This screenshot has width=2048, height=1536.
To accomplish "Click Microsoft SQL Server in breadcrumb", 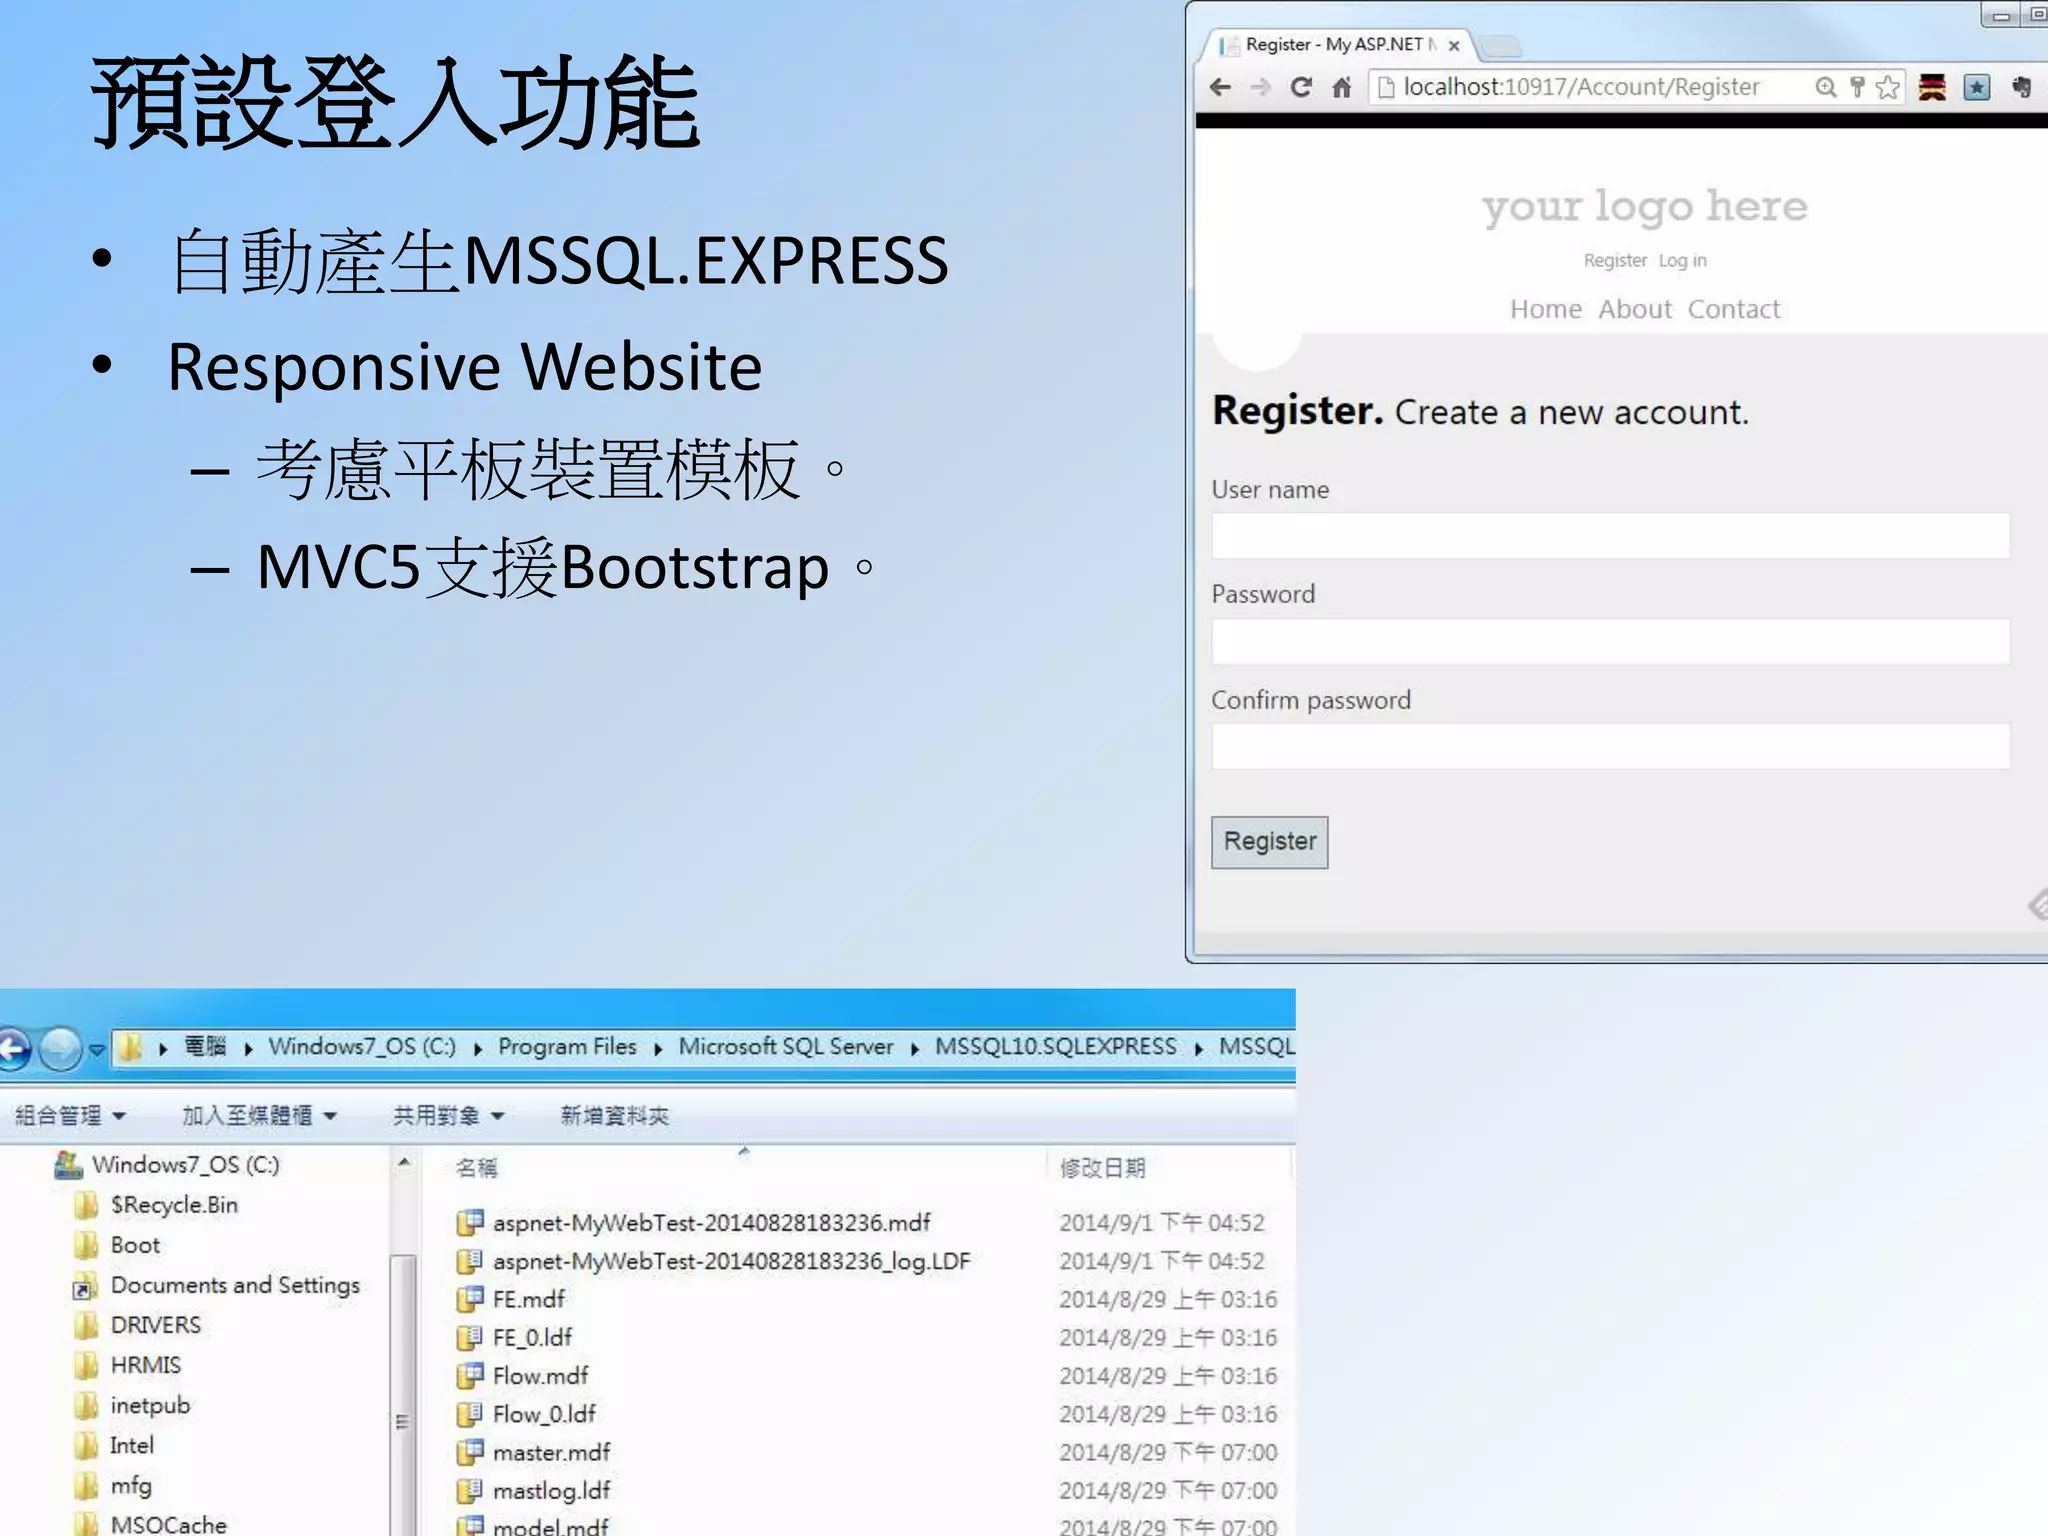I will 786,1047.
